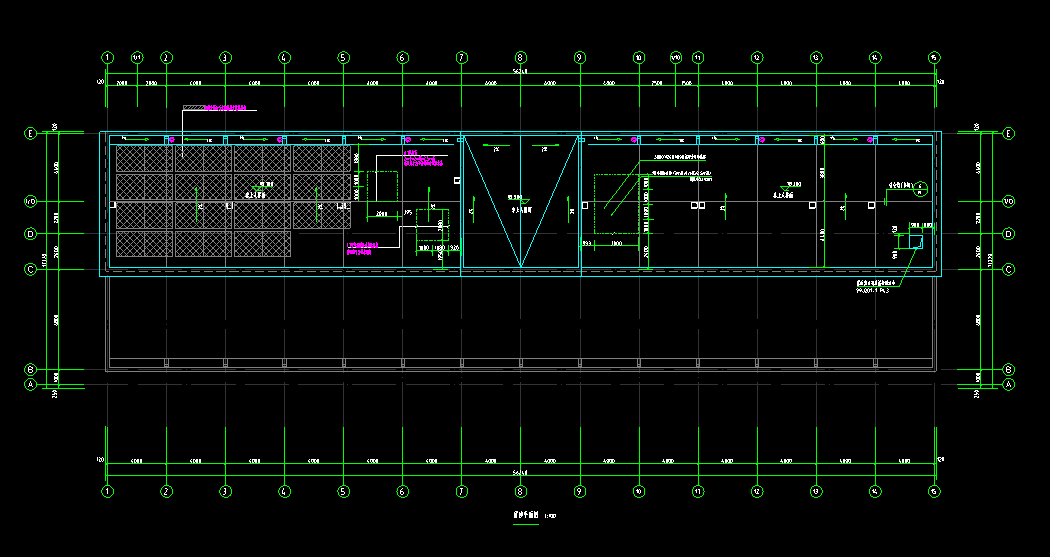Select the top axis bubble labeled 1/10
Screen dimensions: 1050x557
(675, 58)
